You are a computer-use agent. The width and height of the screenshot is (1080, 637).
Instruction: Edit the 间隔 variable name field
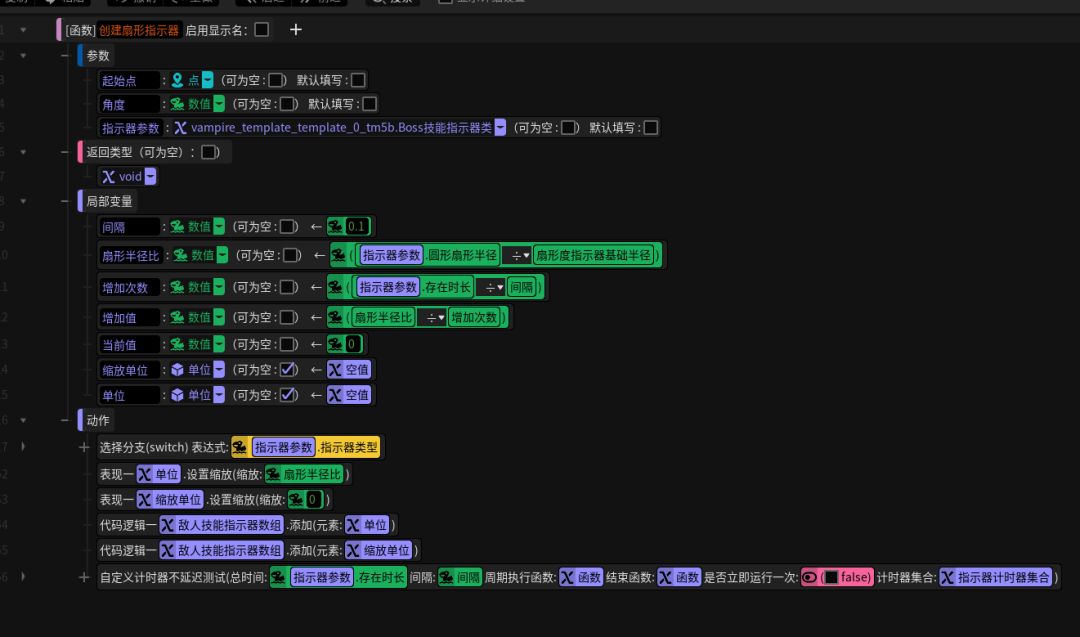click(x=129, y=227)
